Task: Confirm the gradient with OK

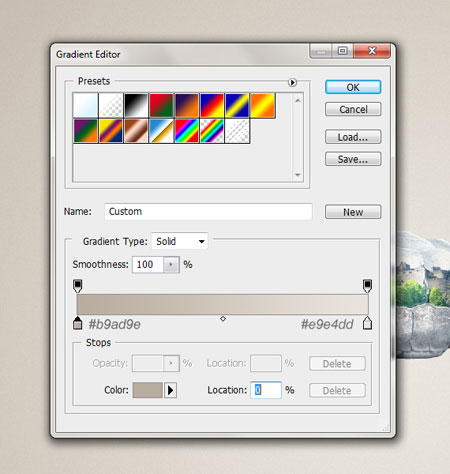Action: coord(353,87)
